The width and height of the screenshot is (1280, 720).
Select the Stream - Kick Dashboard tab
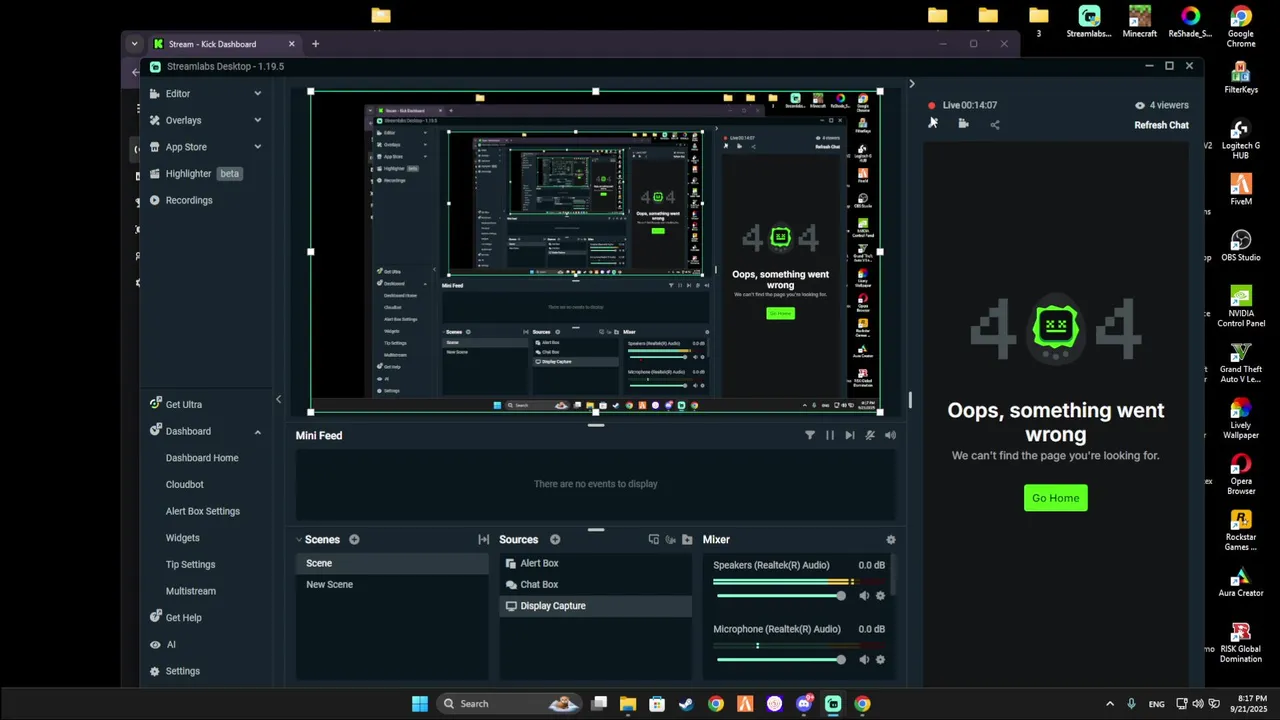click(223, 44)
